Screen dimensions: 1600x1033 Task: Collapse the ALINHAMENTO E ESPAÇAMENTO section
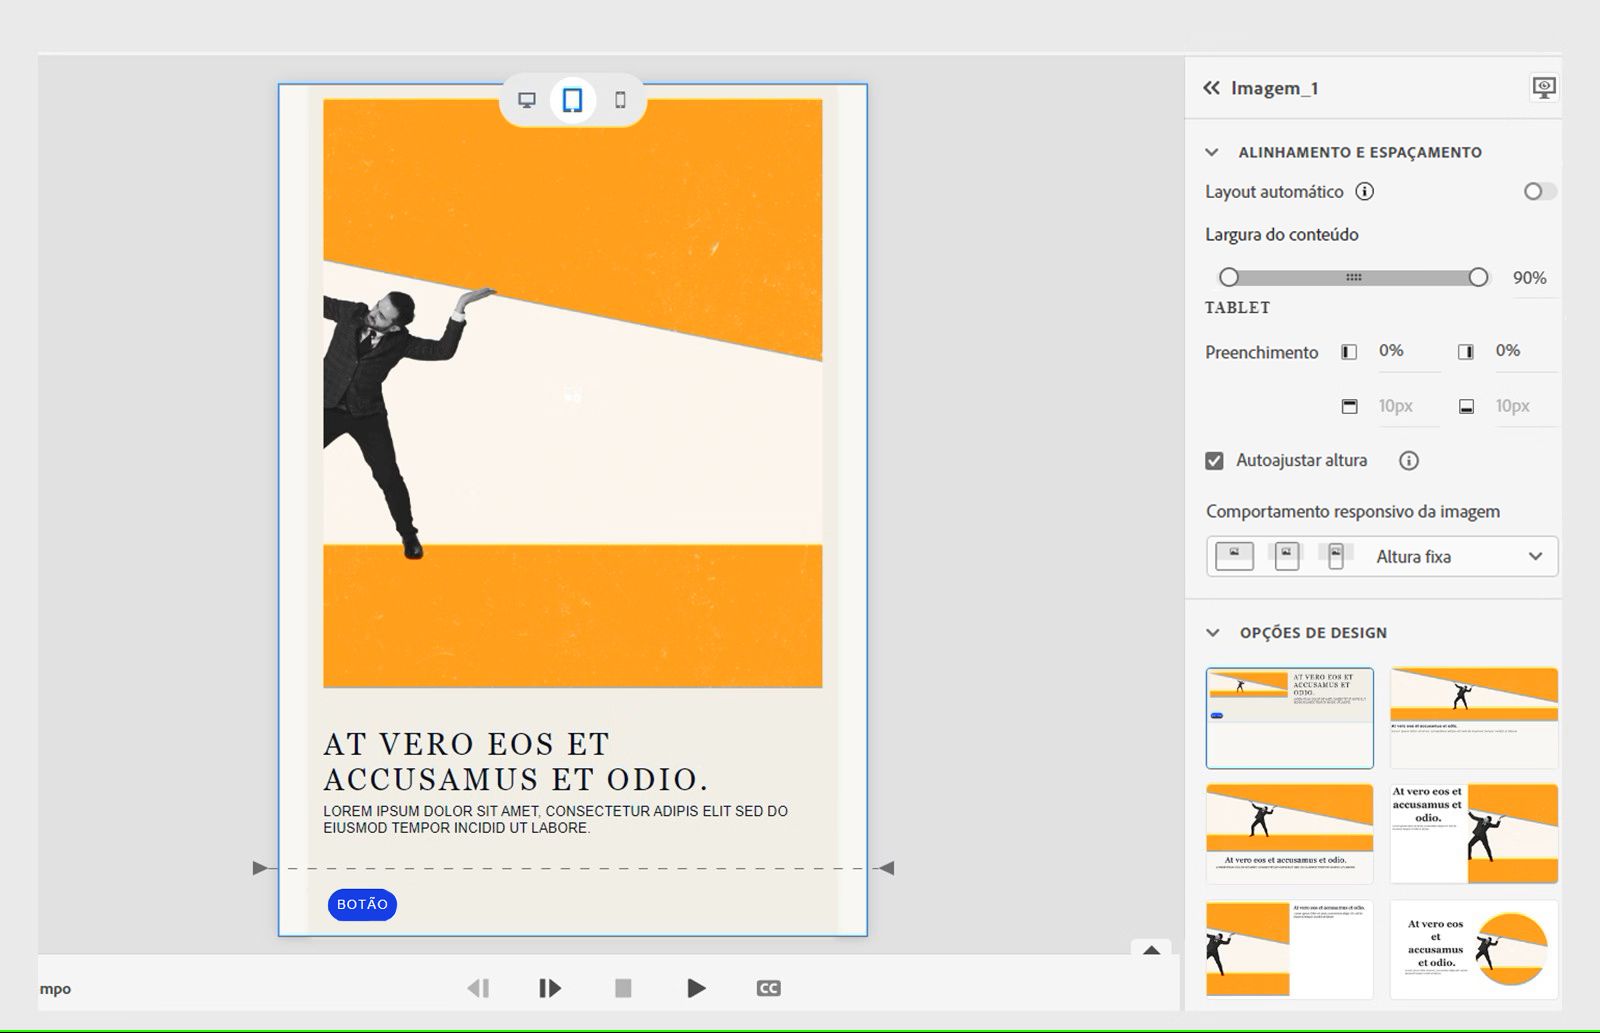[1211, 152]
